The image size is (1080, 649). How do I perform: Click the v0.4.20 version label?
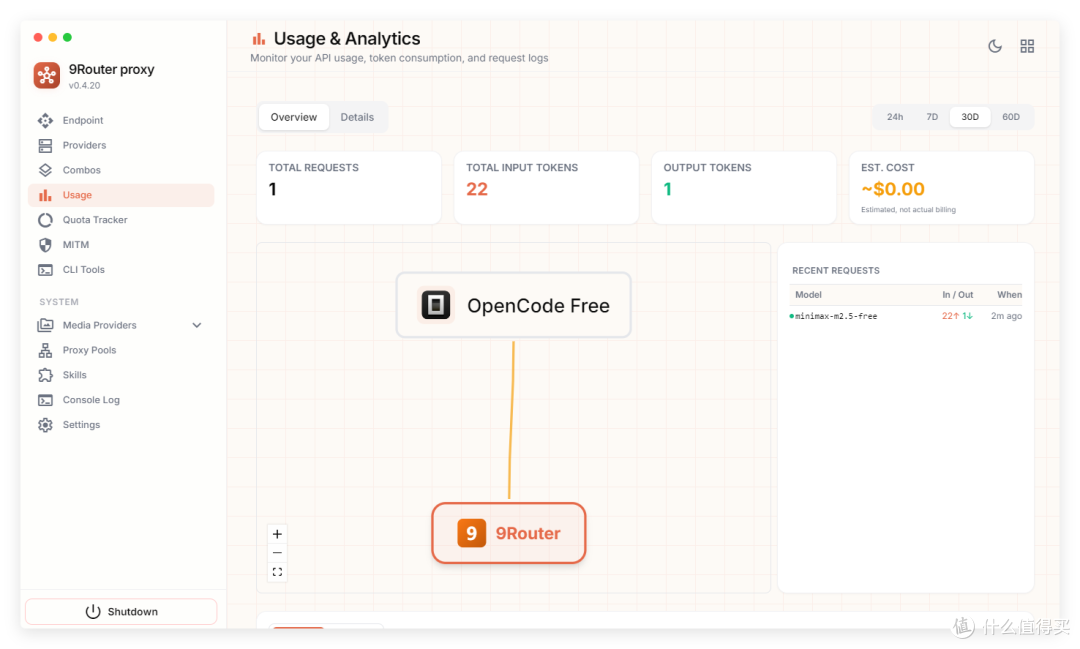84,85
